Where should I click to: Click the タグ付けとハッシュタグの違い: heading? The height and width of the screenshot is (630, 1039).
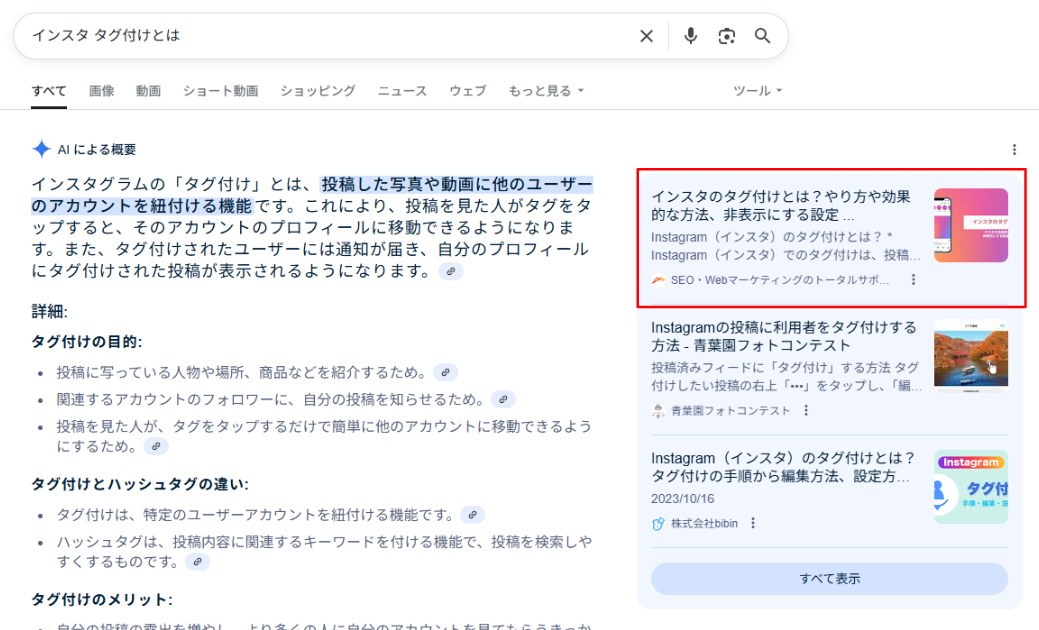coord(140,484)
